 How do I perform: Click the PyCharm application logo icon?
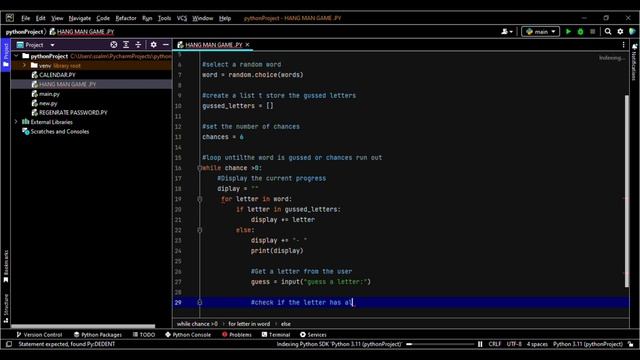click(10, 18)
